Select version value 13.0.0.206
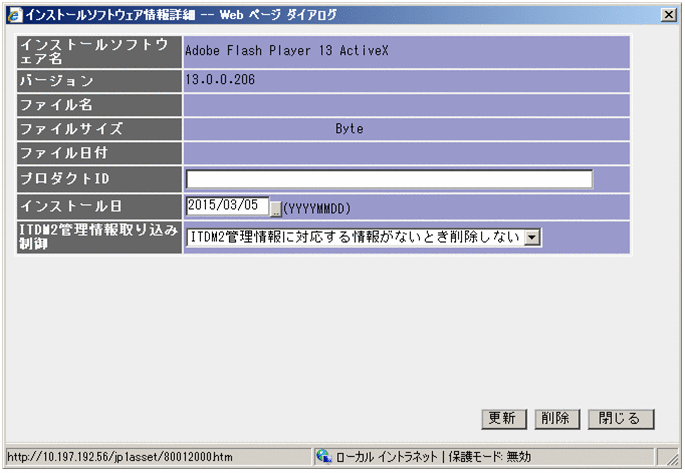Screen dimensions: 685x473 (x=220, y=79)
